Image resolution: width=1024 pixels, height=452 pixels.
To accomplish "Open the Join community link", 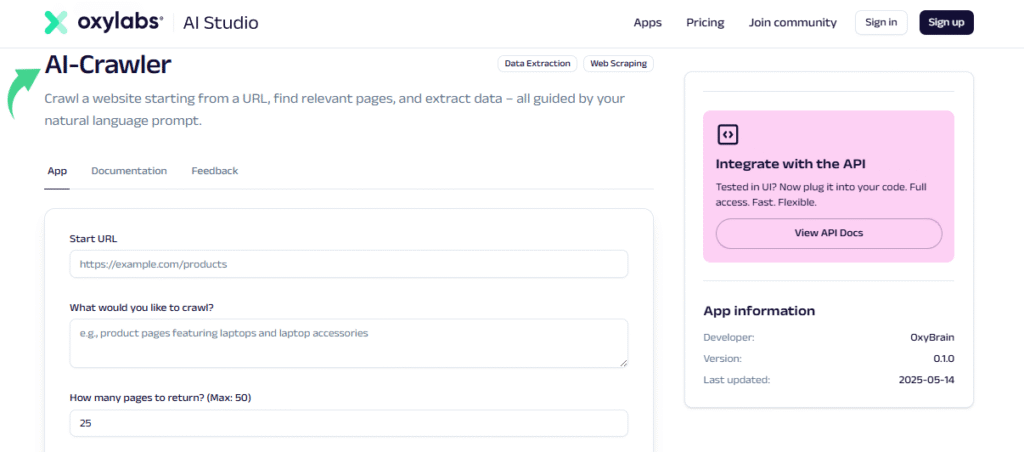I will (x=792, y=22).
